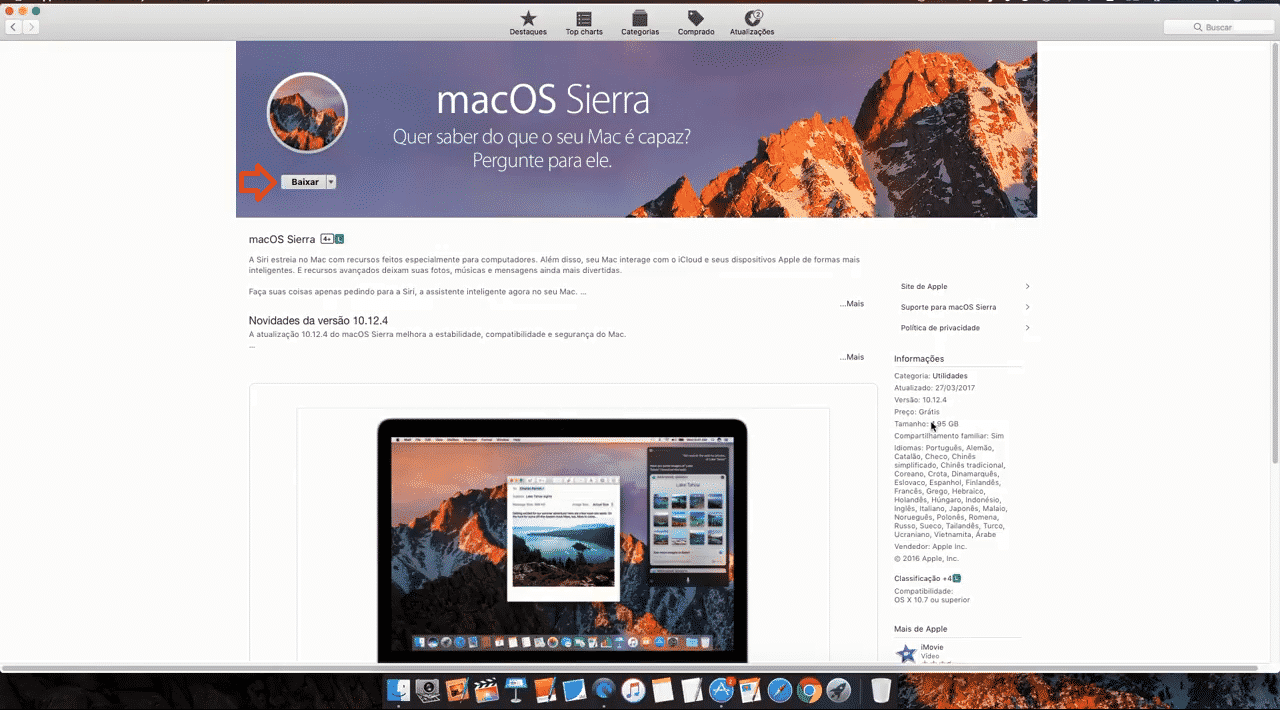
Task: Click the horizontal scrollbar at window bottom
Action: (x=630, y=668)
